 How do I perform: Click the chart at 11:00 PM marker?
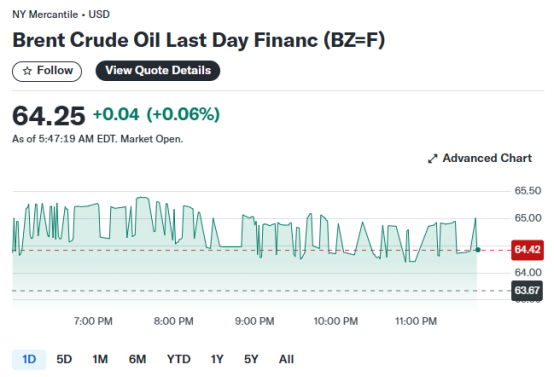click(x=416, y=321)
